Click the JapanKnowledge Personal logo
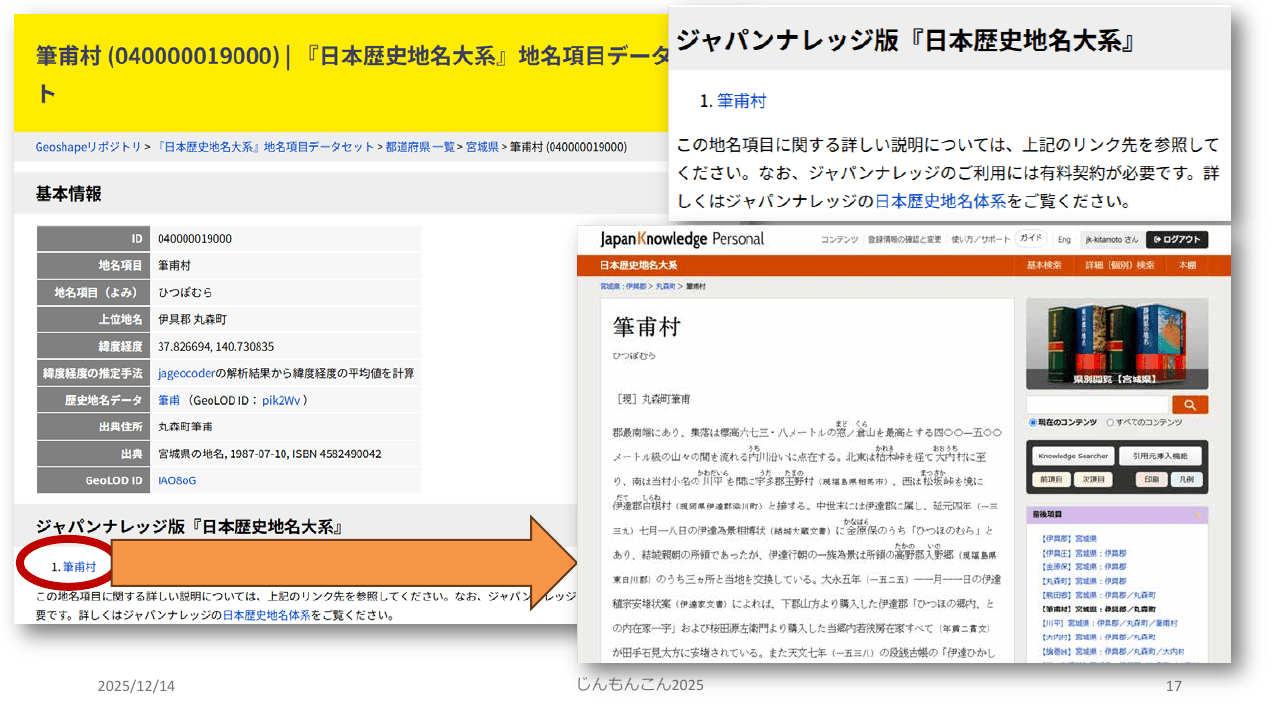This screenshot has height=720, width=1280. 681,240
